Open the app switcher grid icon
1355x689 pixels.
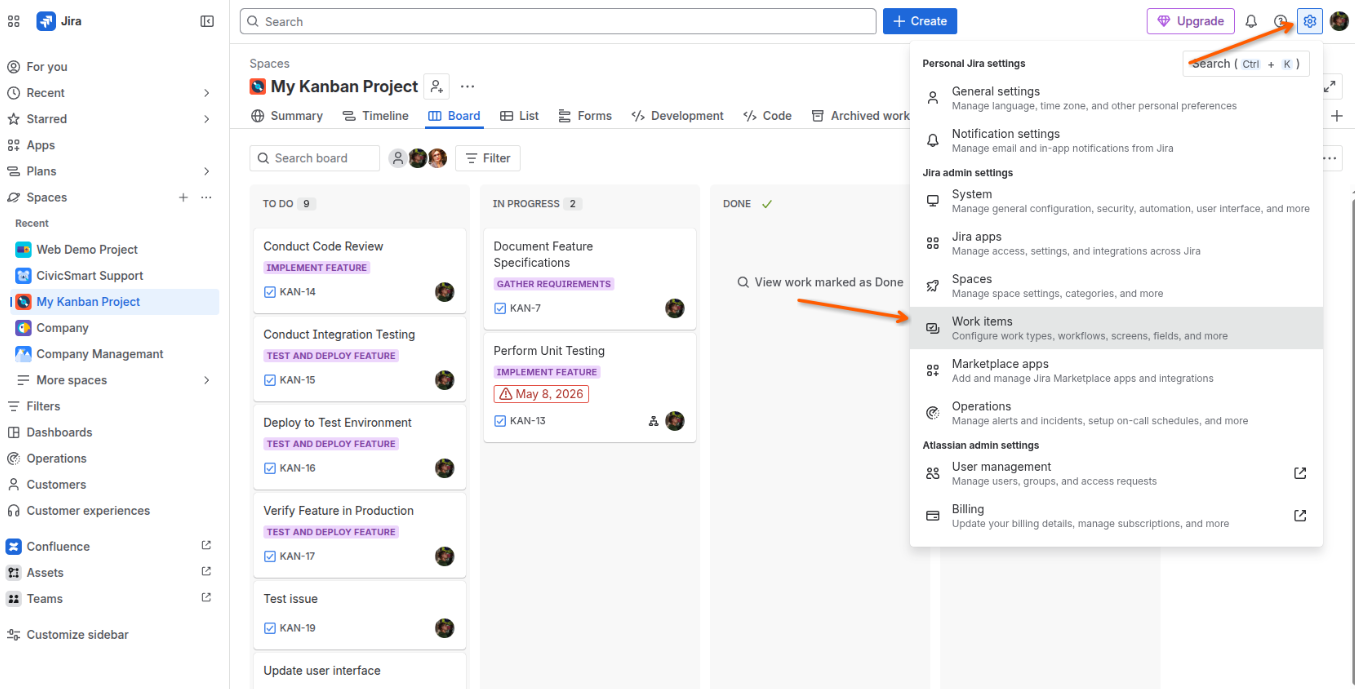(x=14, y=21)
